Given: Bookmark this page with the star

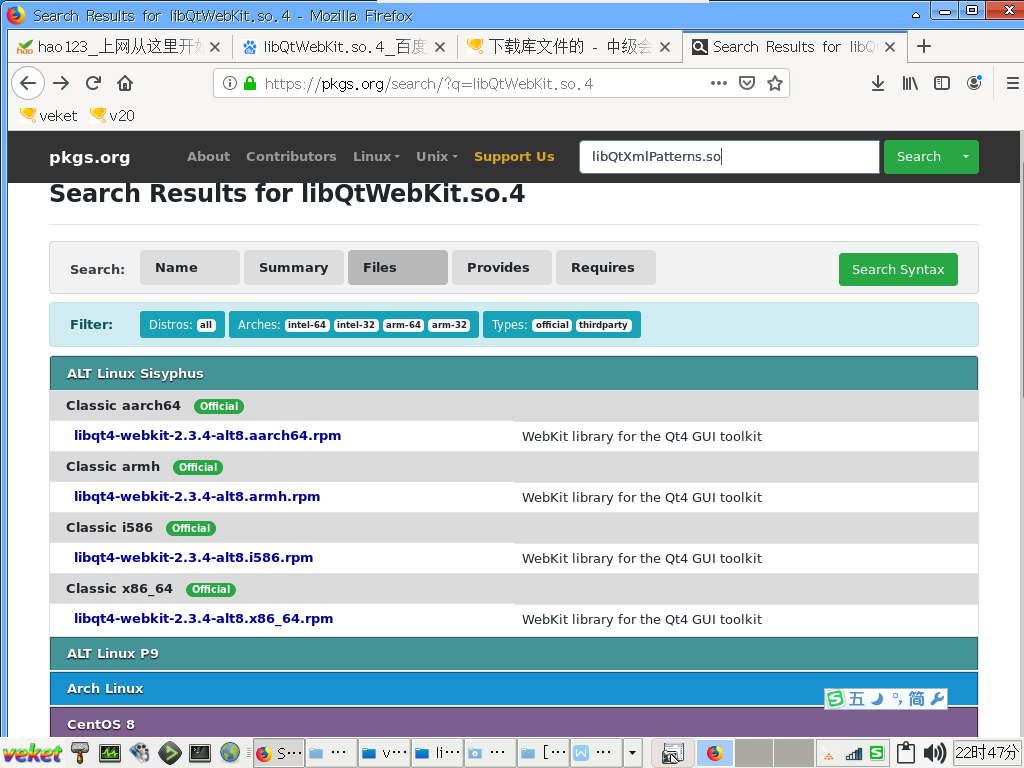Looking at the screenshot, I should (x=775, y=84).
